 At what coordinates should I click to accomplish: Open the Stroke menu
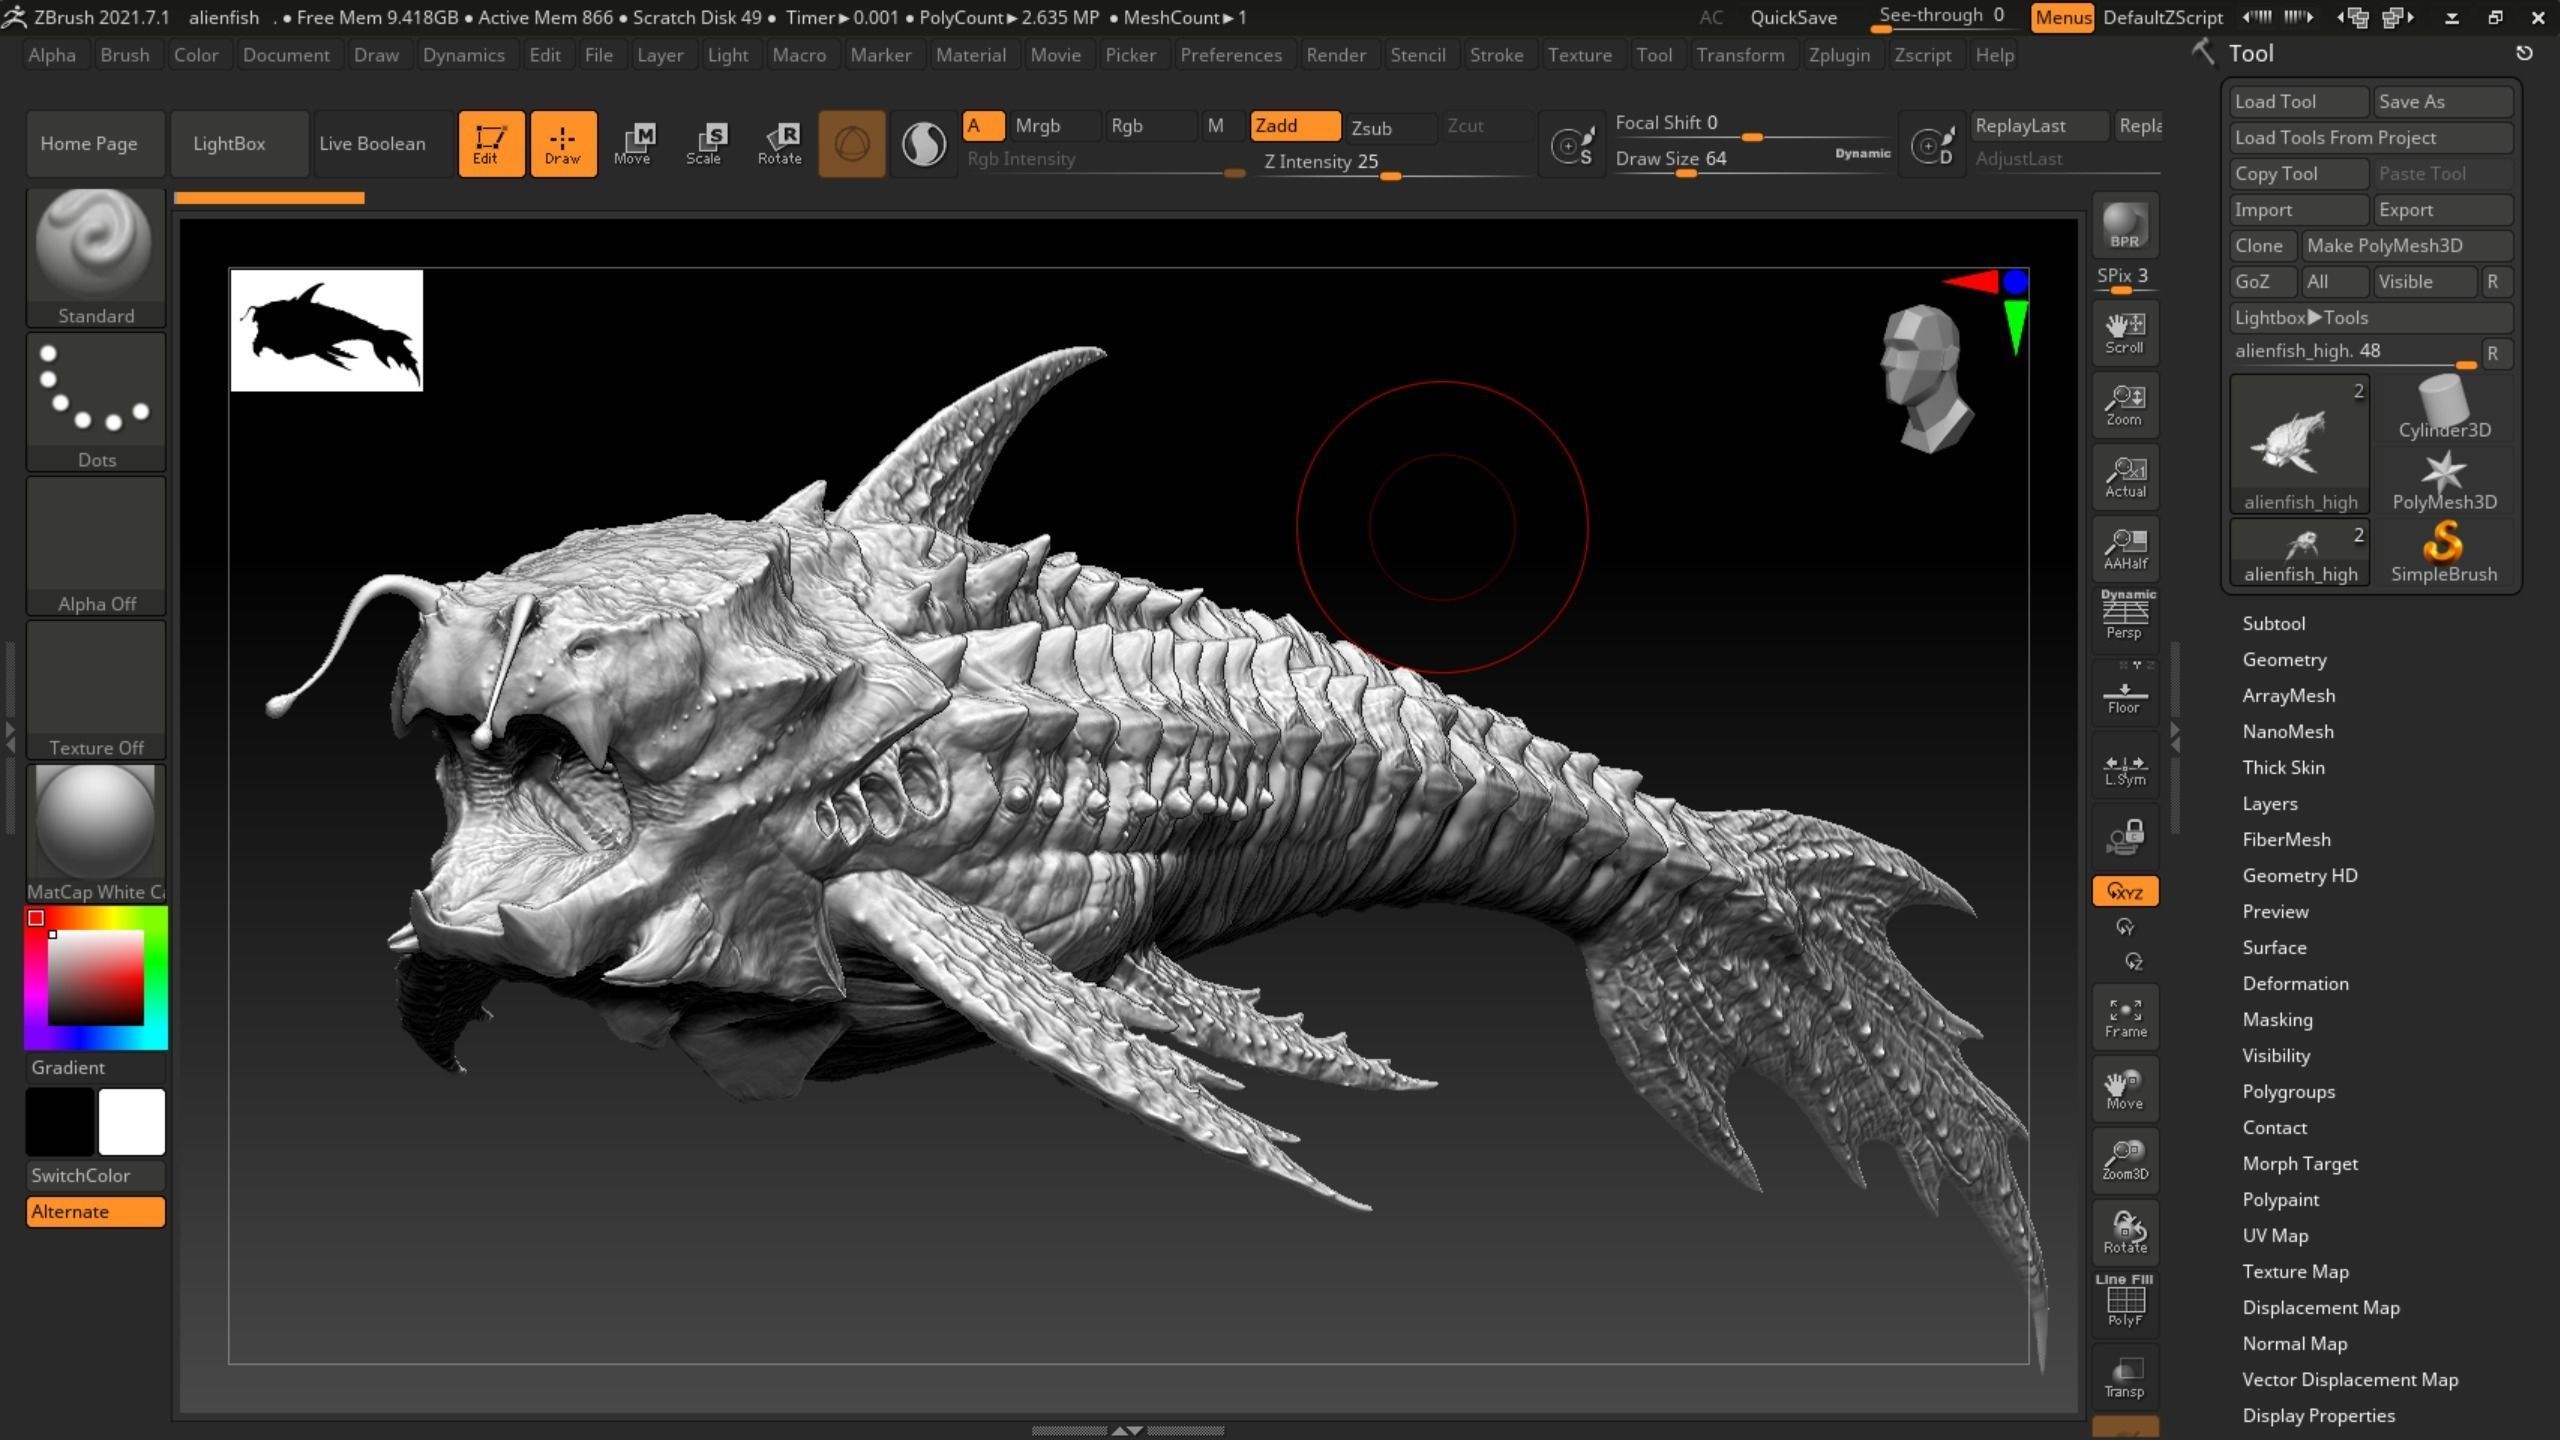coord(1496,55)
